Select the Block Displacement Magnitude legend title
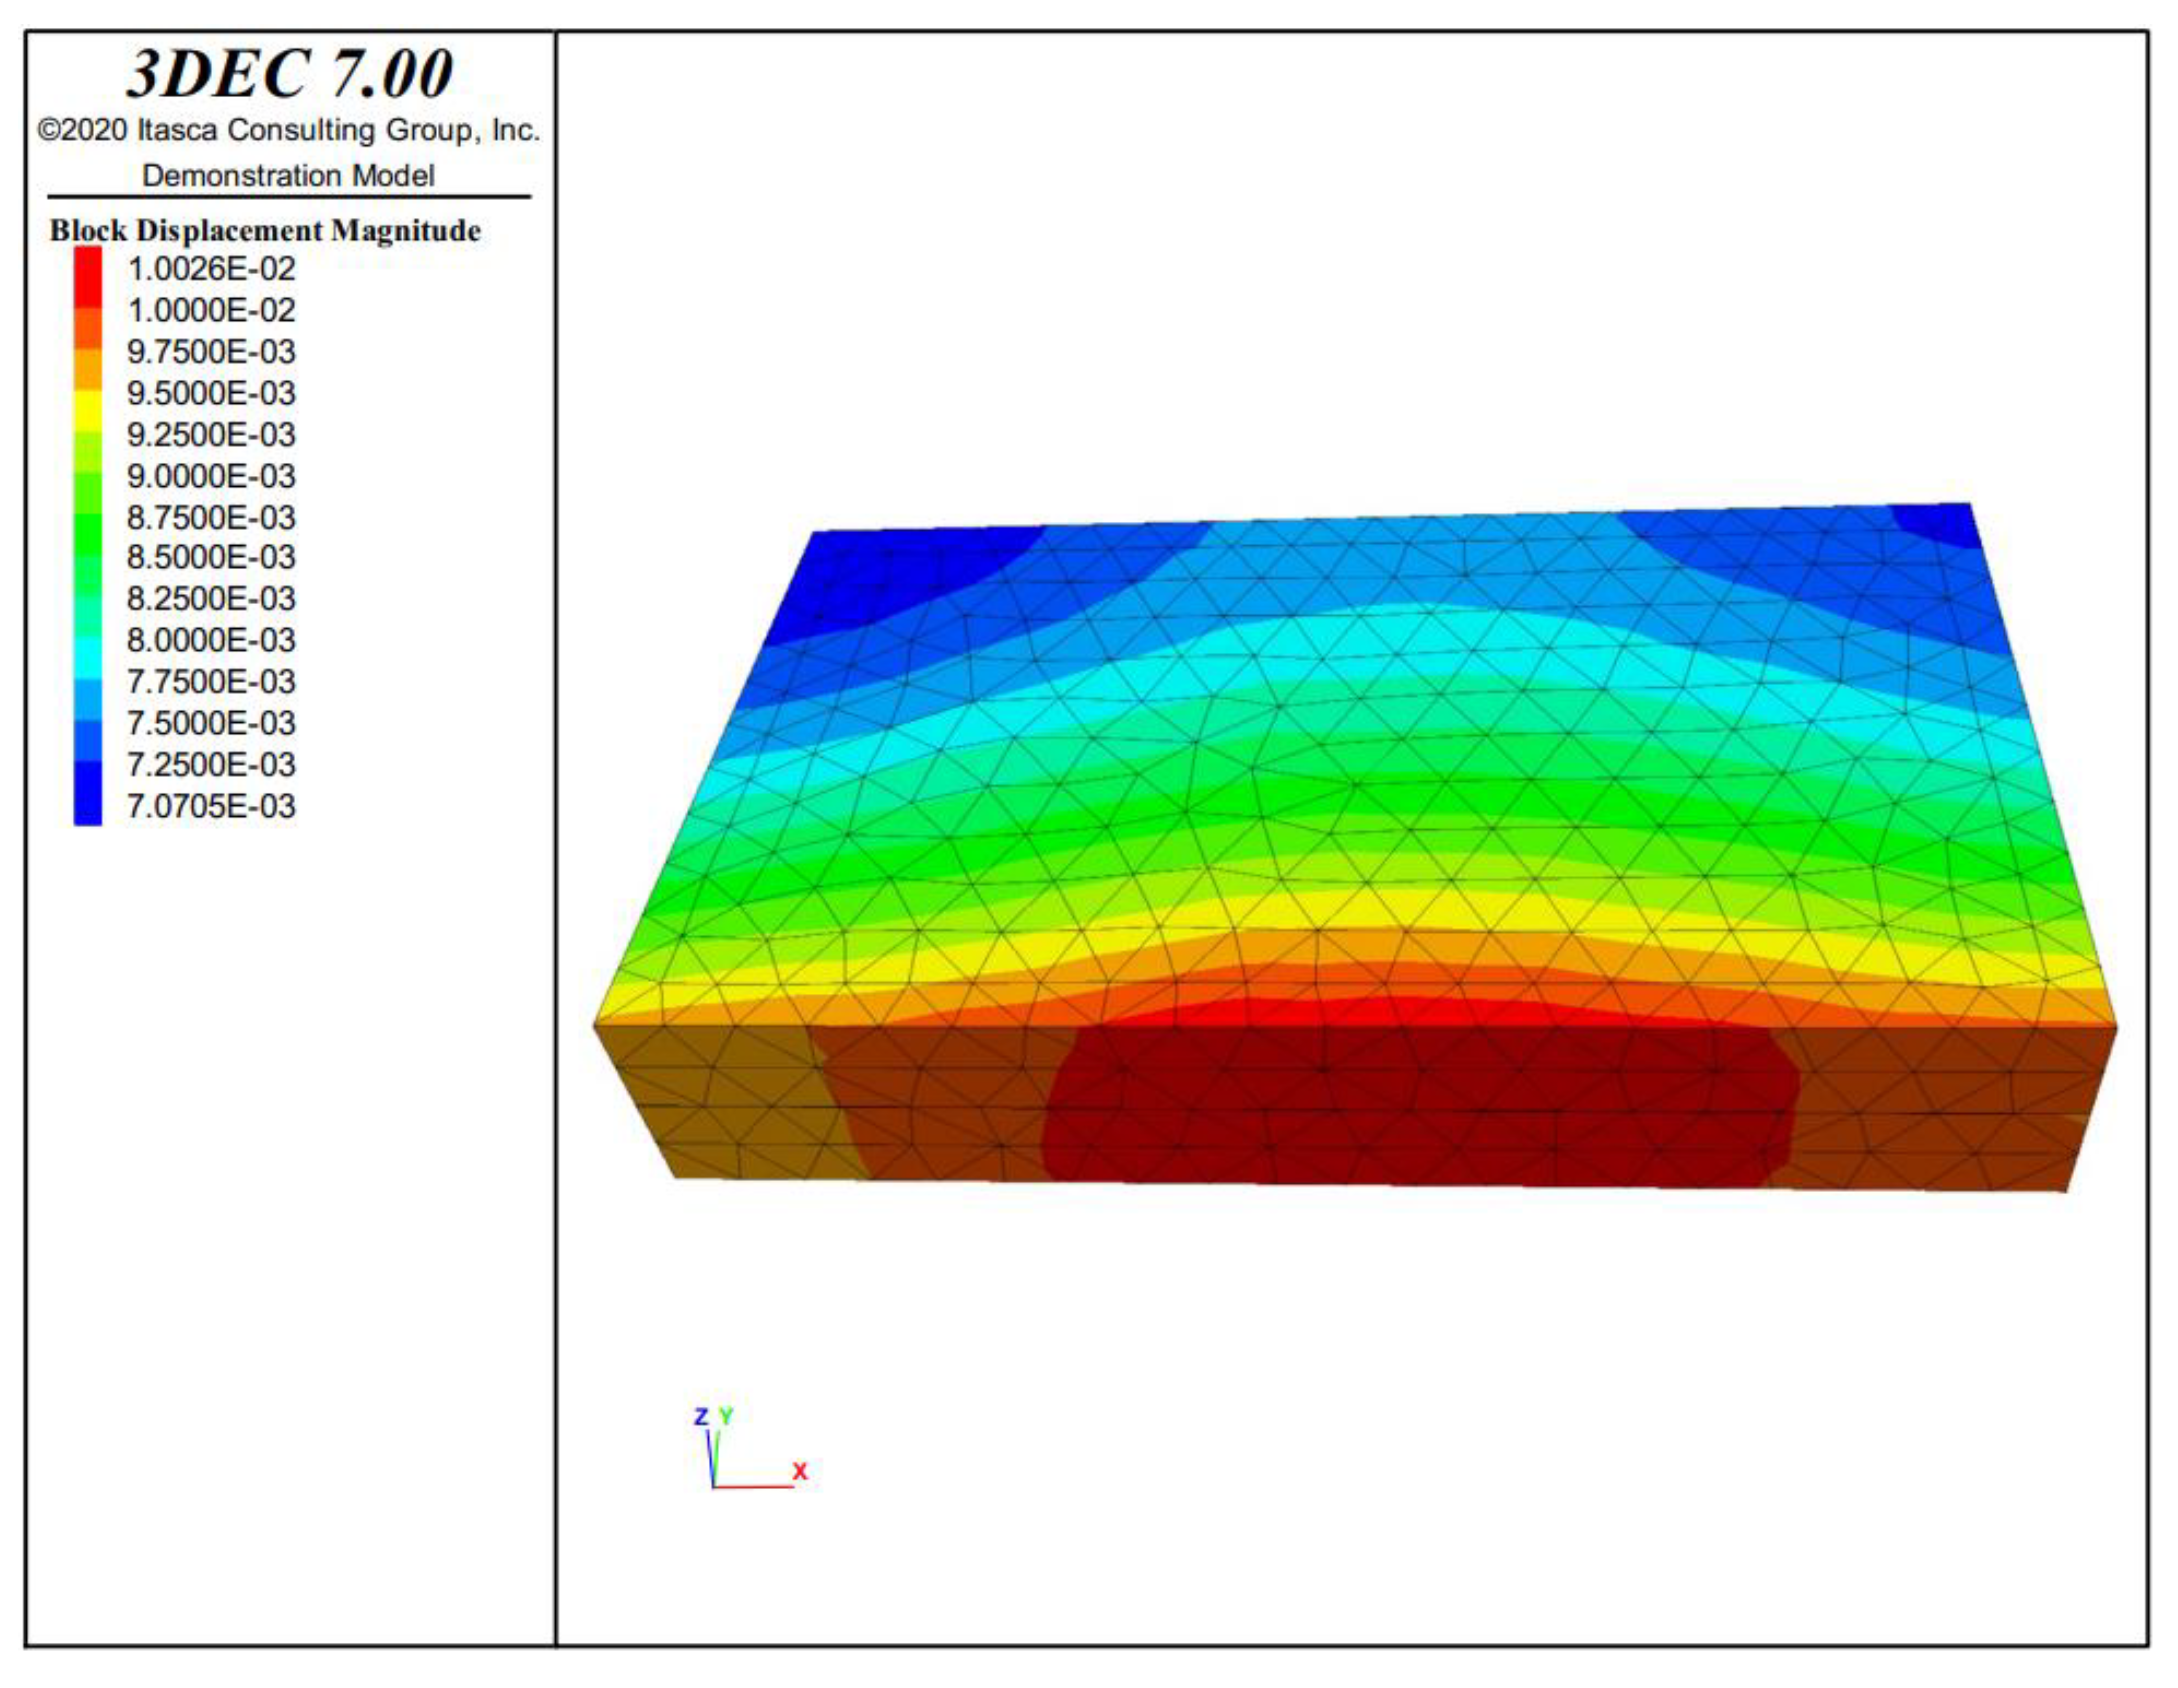 click(265, 231)
